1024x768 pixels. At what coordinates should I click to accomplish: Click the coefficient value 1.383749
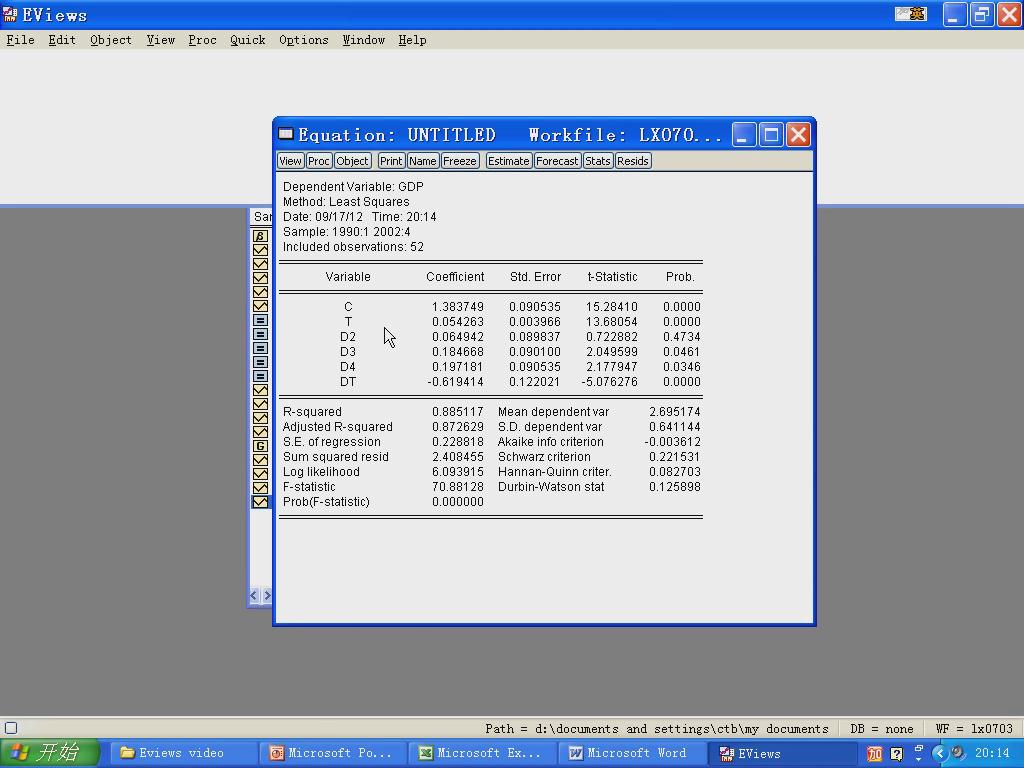pyautogui.click(x=458, y=307)
